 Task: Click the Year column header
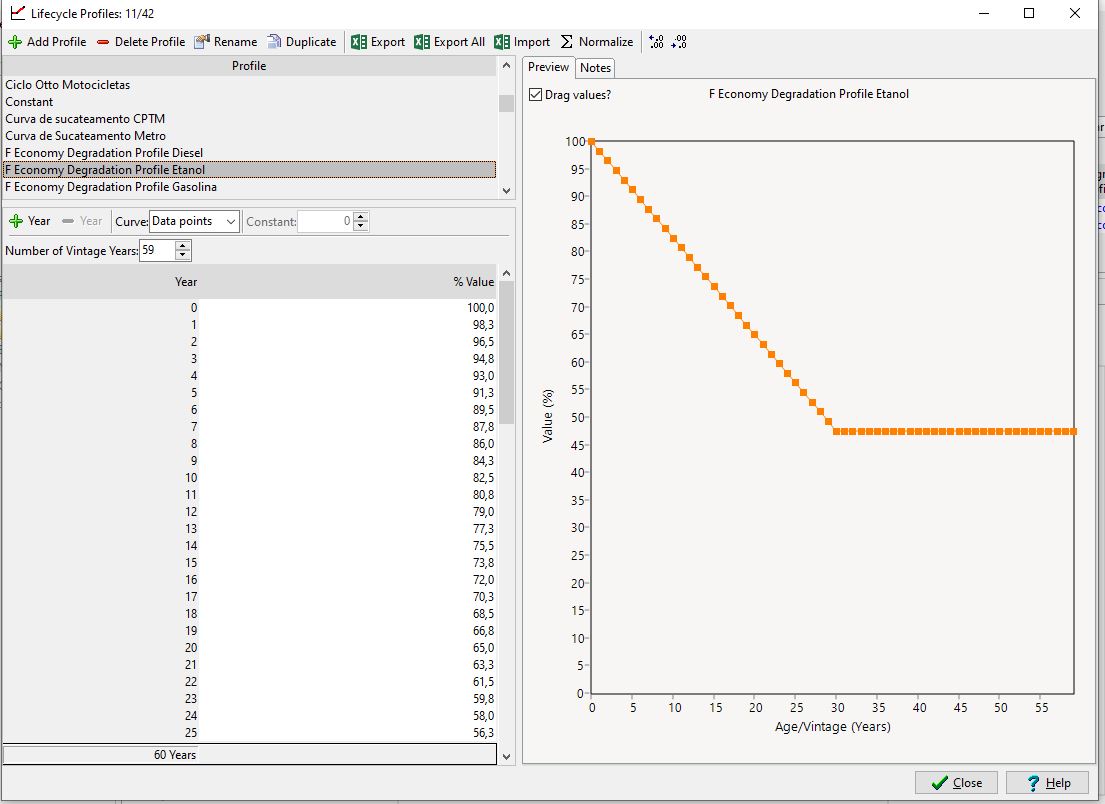tap(101, 282)
